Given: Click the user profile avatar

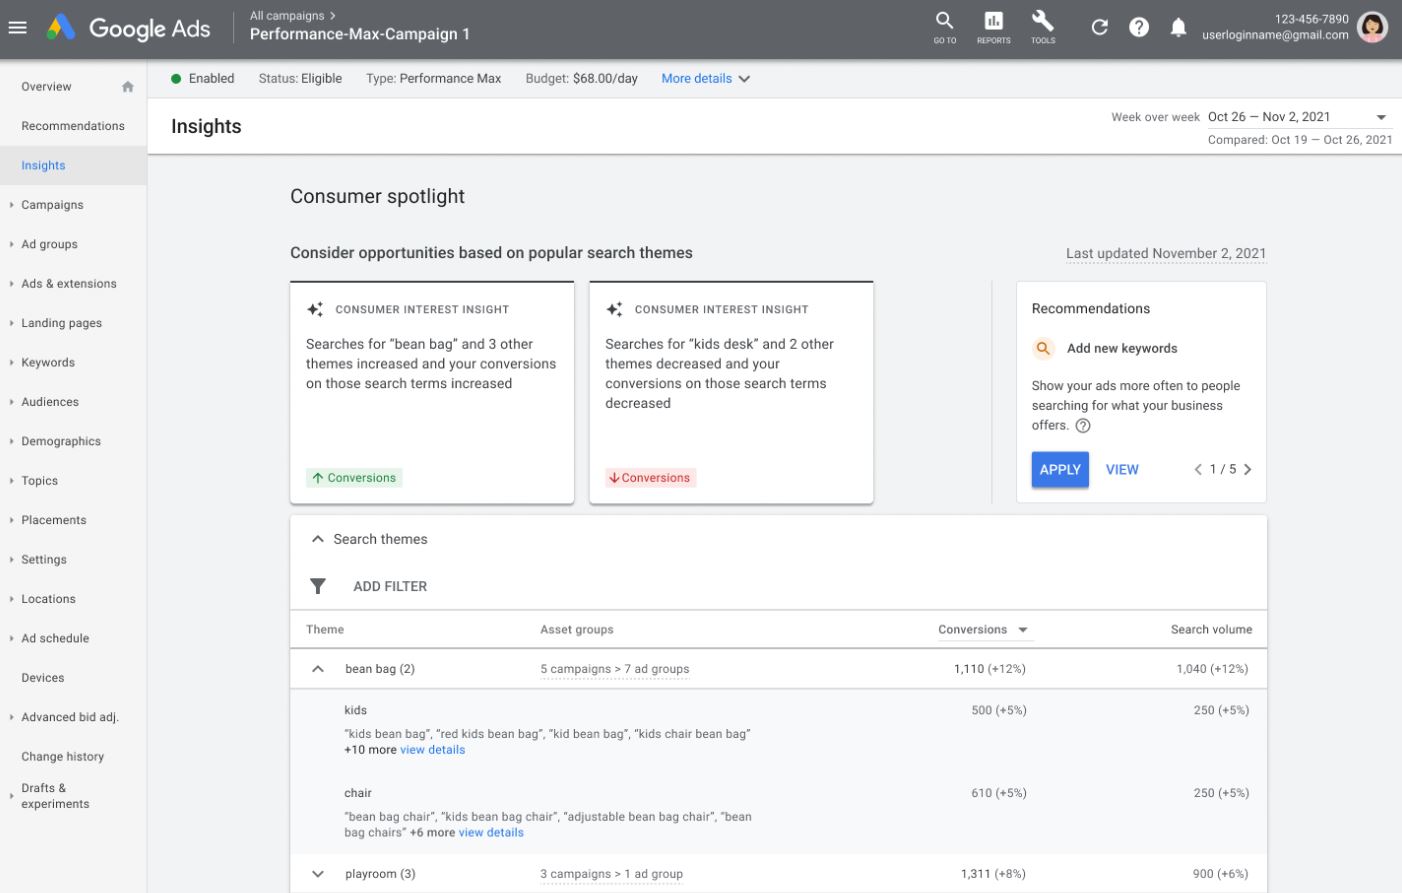Looking at the screenshot, I should (x=1373, y=26).
